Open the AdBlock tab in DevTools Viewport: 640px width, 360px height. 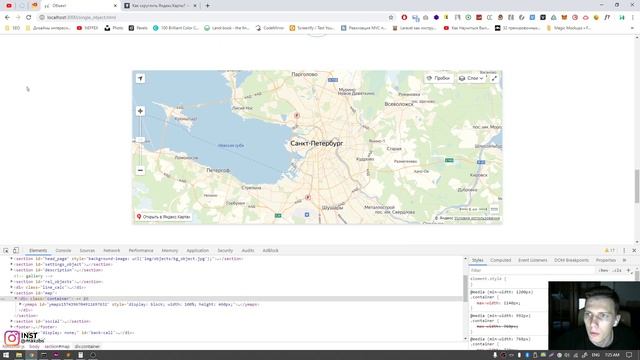point(270,250)
